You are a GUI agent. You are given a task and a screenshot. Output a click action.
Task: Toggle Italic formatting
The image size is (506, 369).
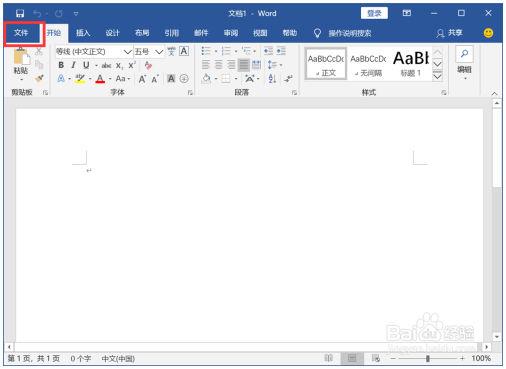(x=73, y=65)
